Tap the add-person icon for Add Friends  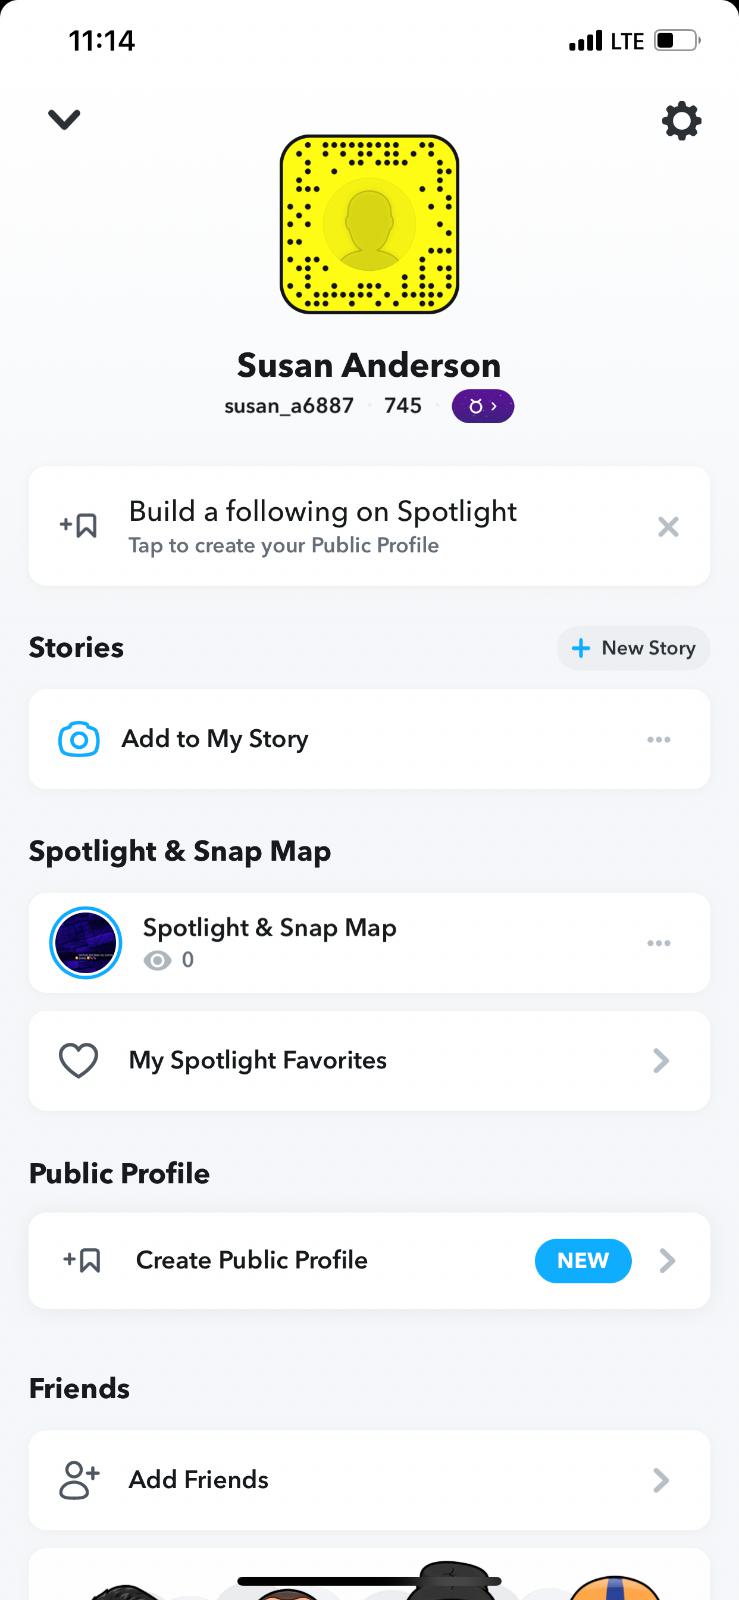tap(79, 1480)
